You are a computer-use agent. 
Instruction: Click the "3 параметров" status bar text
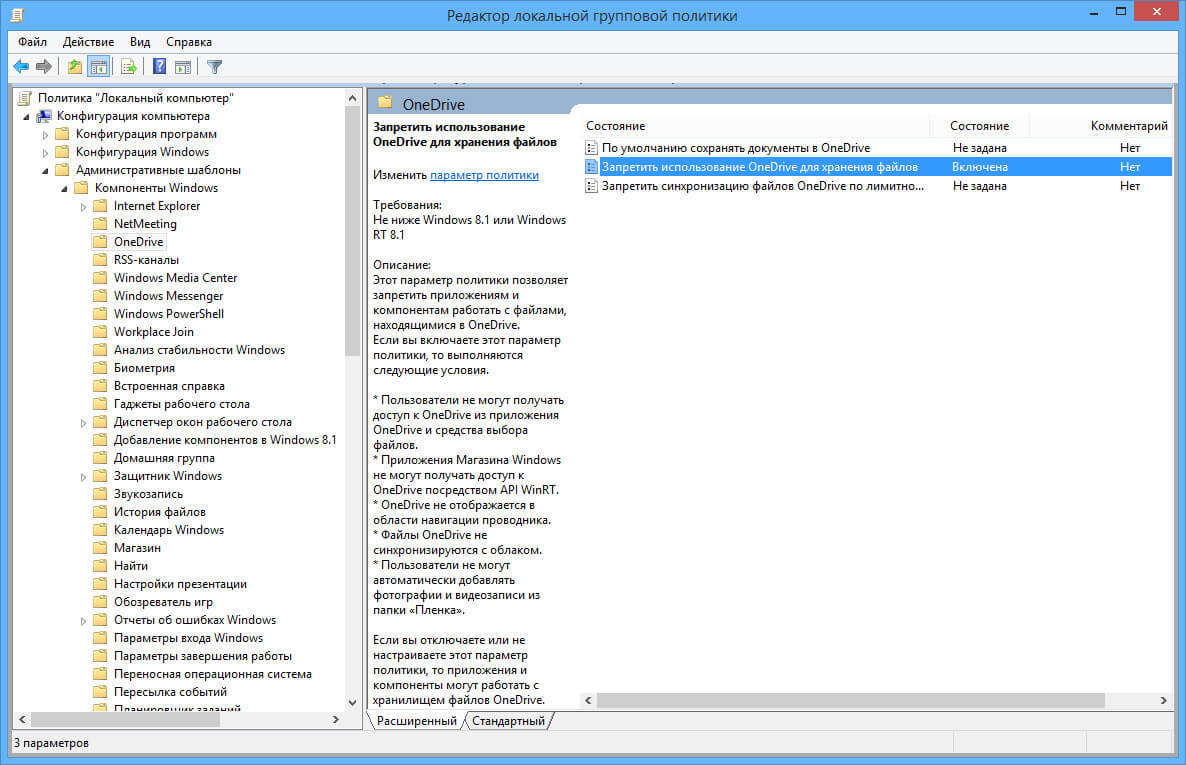pos(51,742)
